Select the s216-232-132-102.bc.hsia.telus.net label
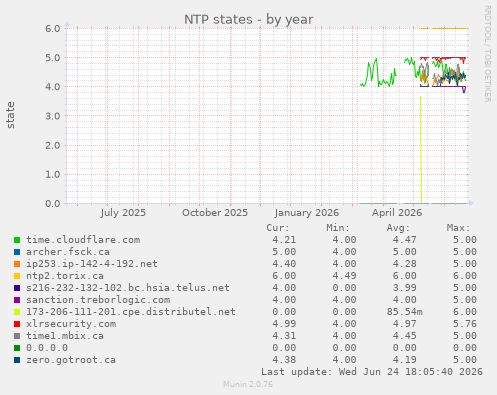This screenshot has width=497, height=395. 128,288
